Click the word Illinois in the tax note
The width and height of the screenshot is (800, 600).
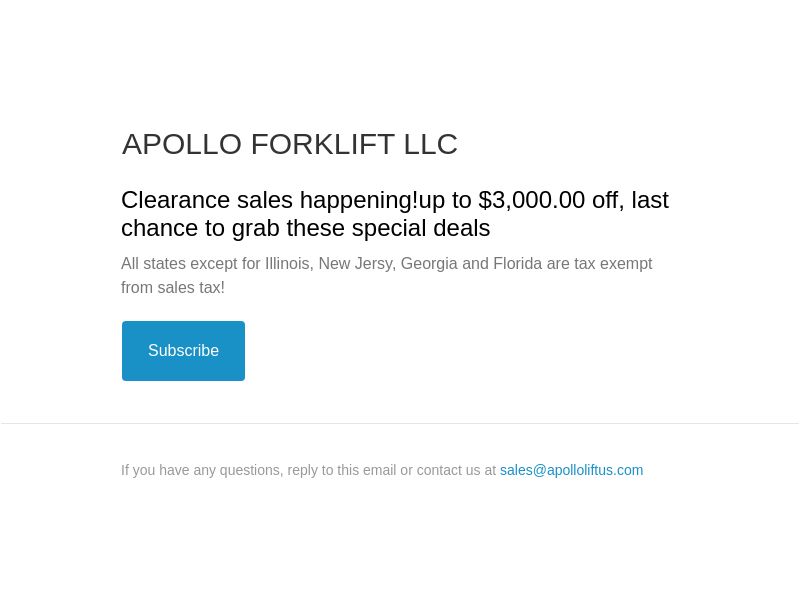[288, 264]
